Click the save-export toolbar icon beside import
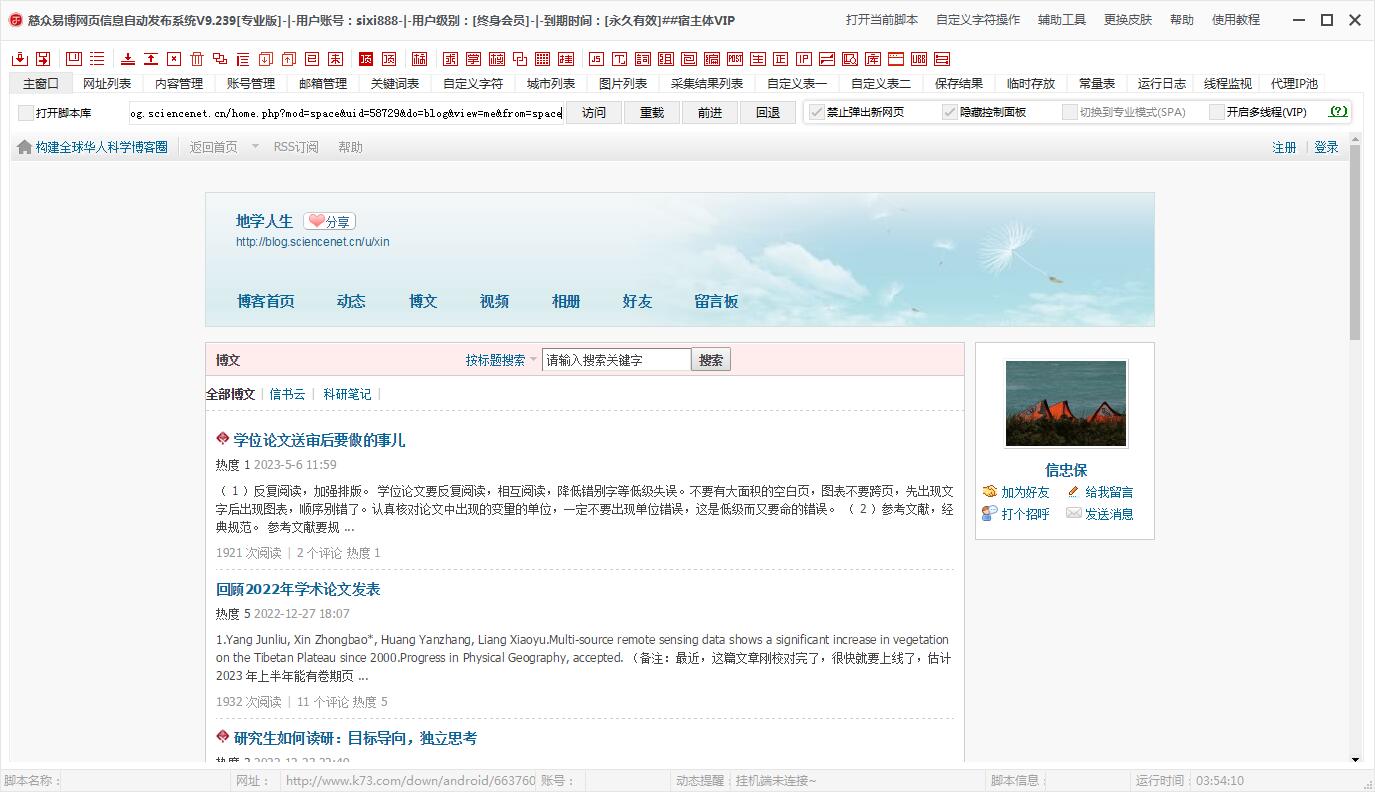1375x792 pixels. 43,59
